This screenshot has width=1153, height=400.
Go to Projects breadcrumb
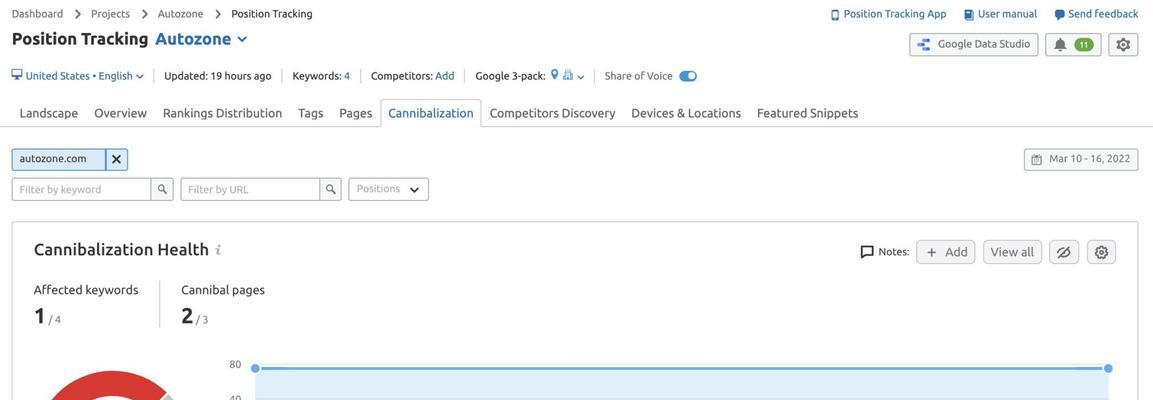point(110,14)
